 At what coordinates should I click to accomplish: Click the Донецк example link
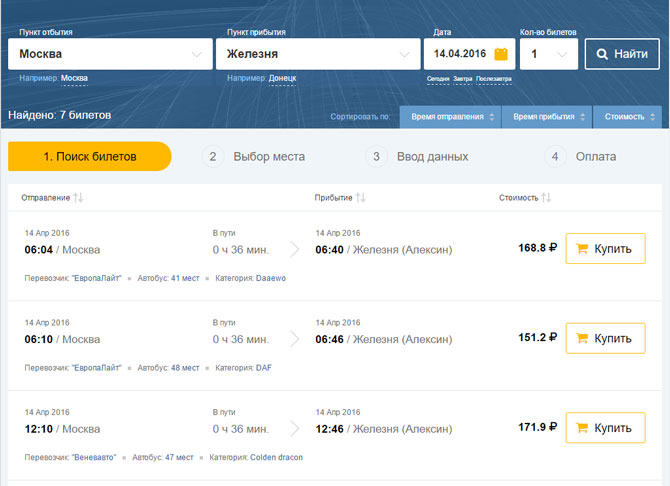pos(282,78)
